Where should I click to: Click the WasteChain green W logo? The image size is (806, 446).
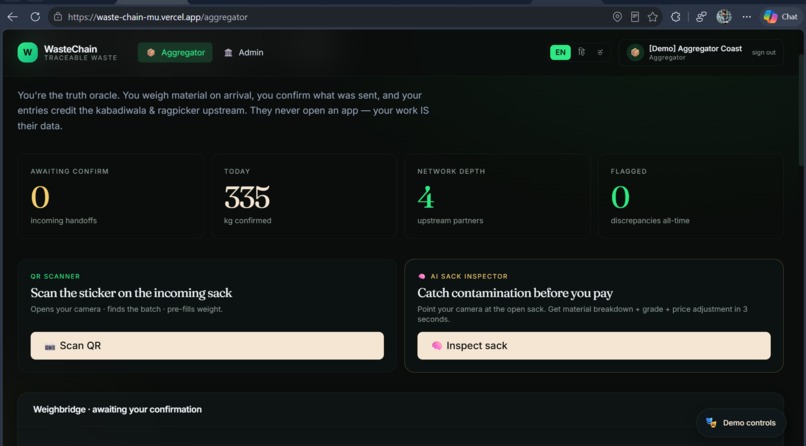point(28,52)
